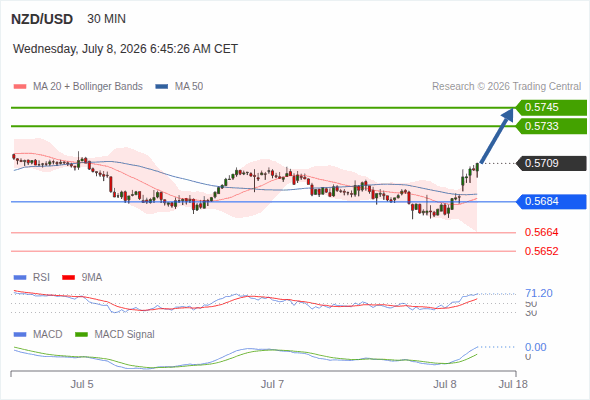Click the Jul 7 date axis label
Image resolution: width=590 pixels, height=400 pixels.
(x=272, y=385)
